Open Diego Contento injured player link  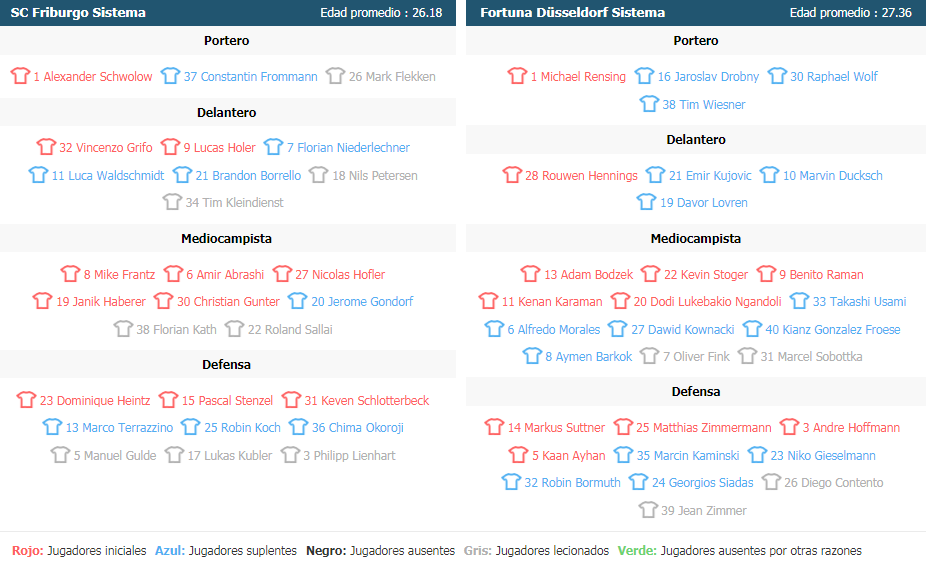[x=834, y=483]
